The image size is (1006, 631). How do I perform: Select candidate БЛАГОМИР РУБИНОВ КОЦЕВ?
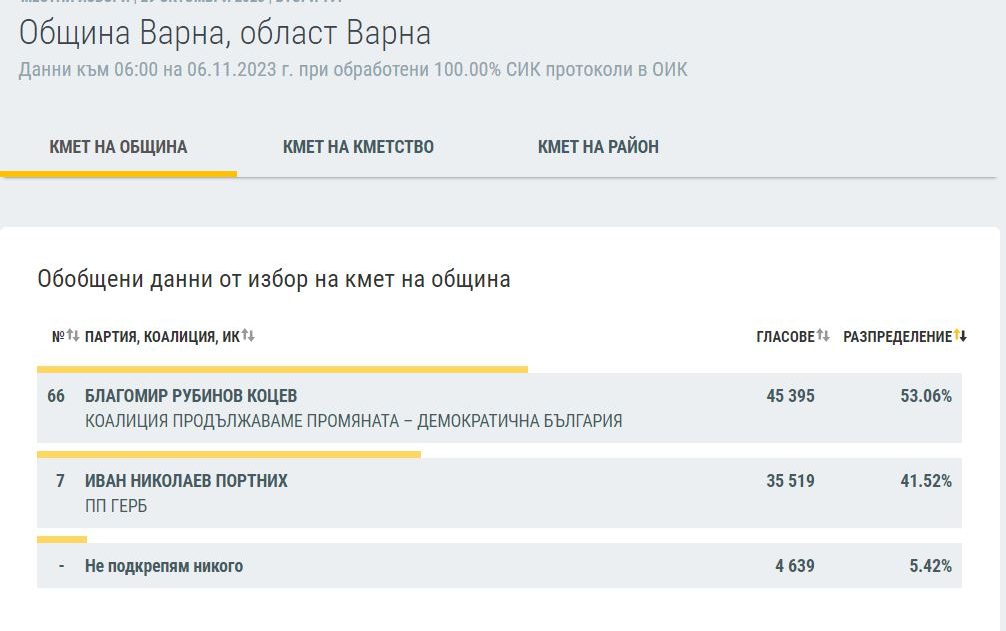191,396
